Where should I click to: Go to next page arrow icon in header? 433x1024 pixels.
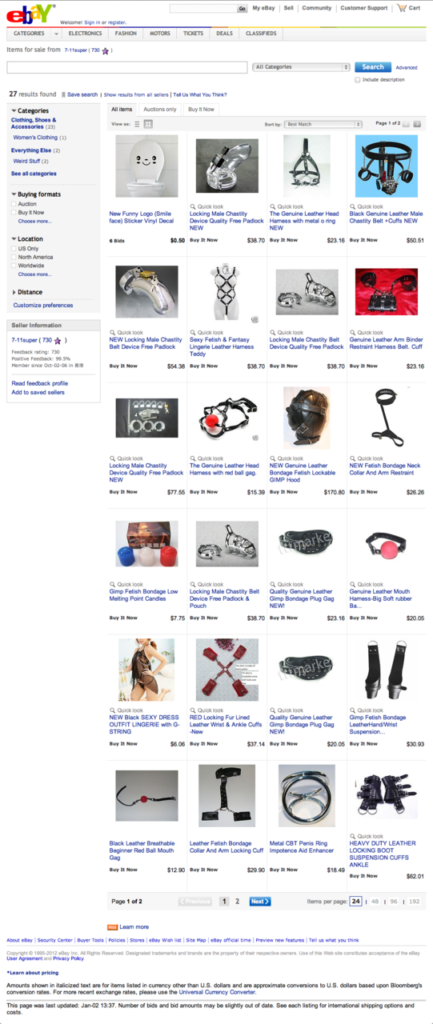(417, 123)
